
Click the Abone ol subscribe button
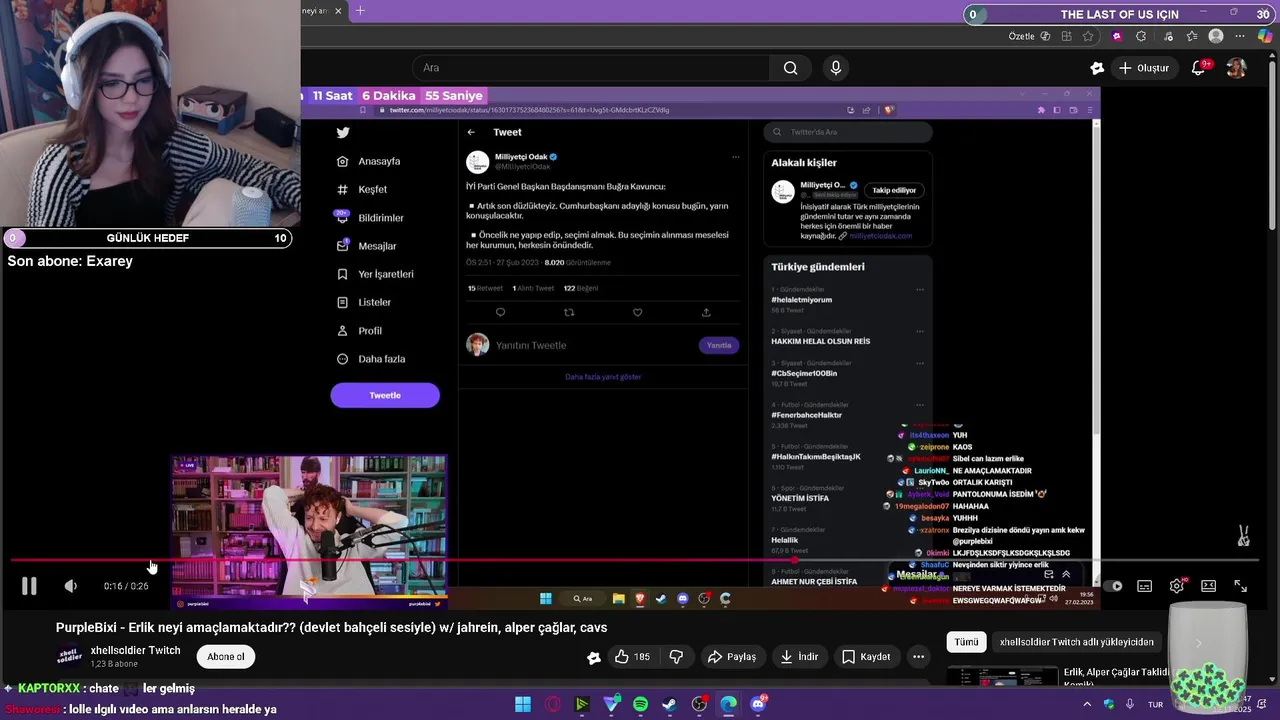click(x=226, y=657)
